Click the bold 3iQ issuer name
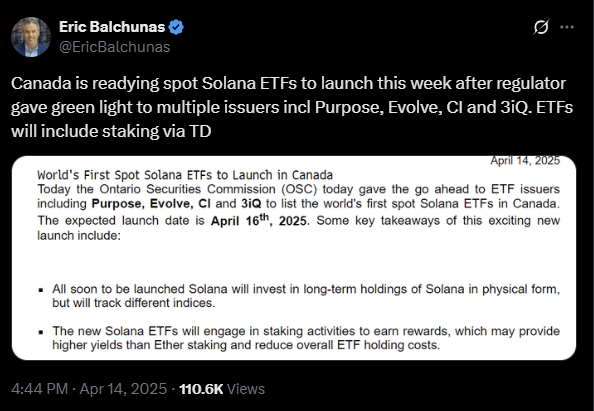Screen dimensions: 594x411 click(251, 204)
